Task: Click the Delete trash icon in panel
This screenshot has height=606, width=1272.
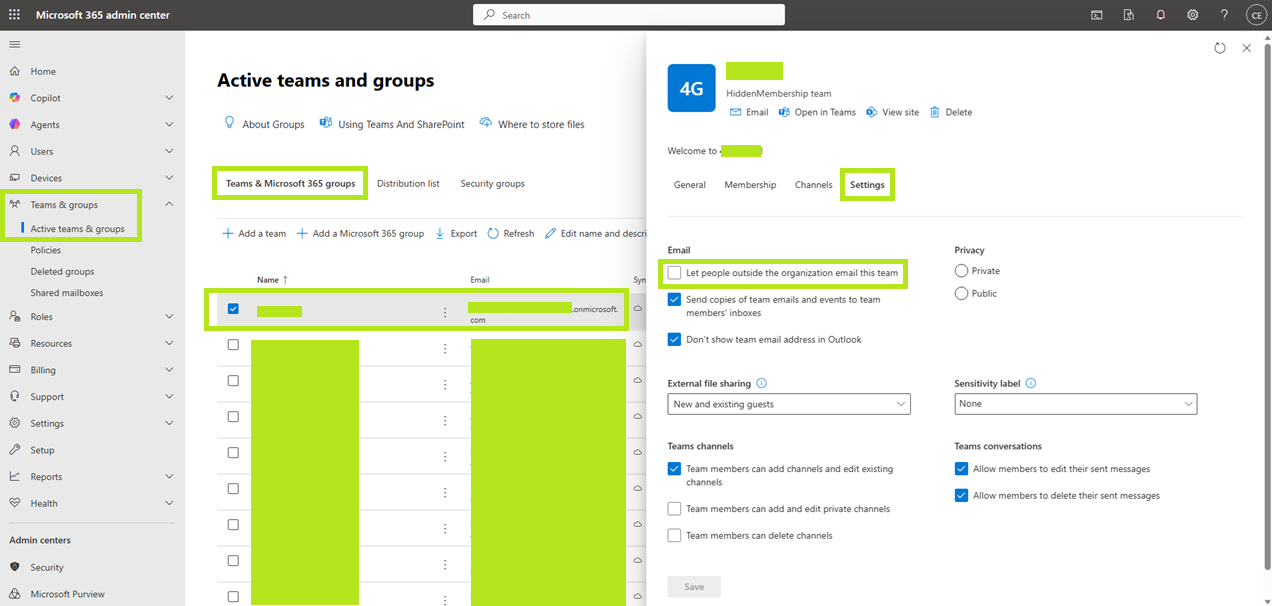Action: point(935,112)
